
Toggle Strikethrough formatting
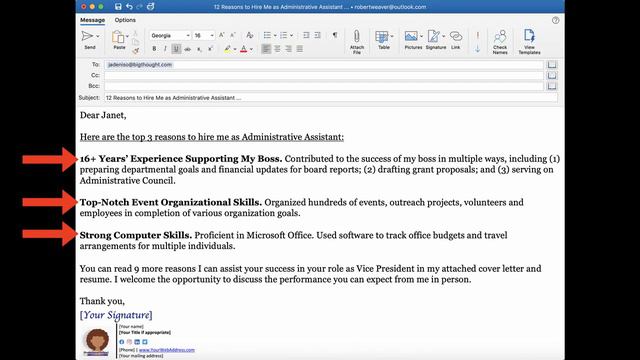[188, 49]
